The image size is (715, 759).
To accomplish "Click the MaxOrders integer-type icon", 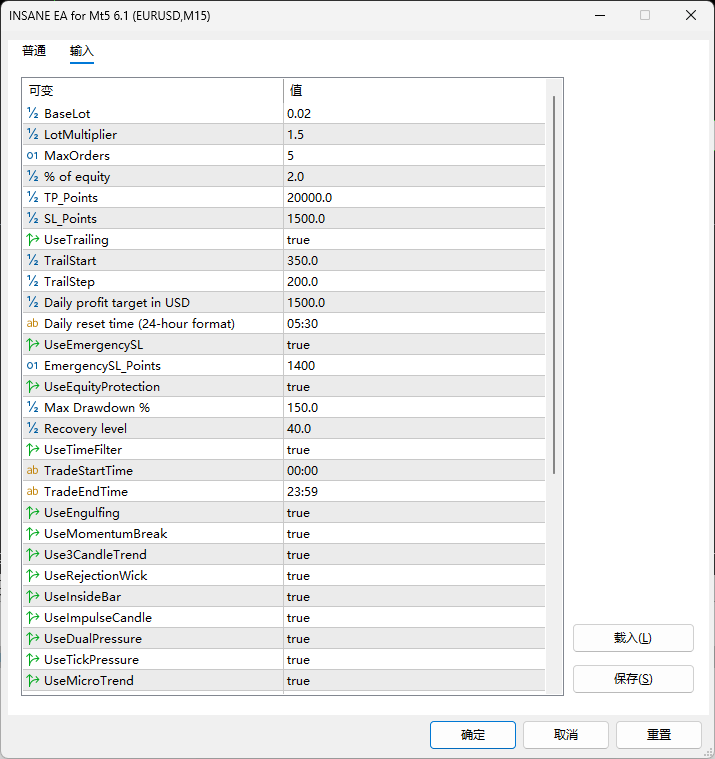I will click(33, 156).
